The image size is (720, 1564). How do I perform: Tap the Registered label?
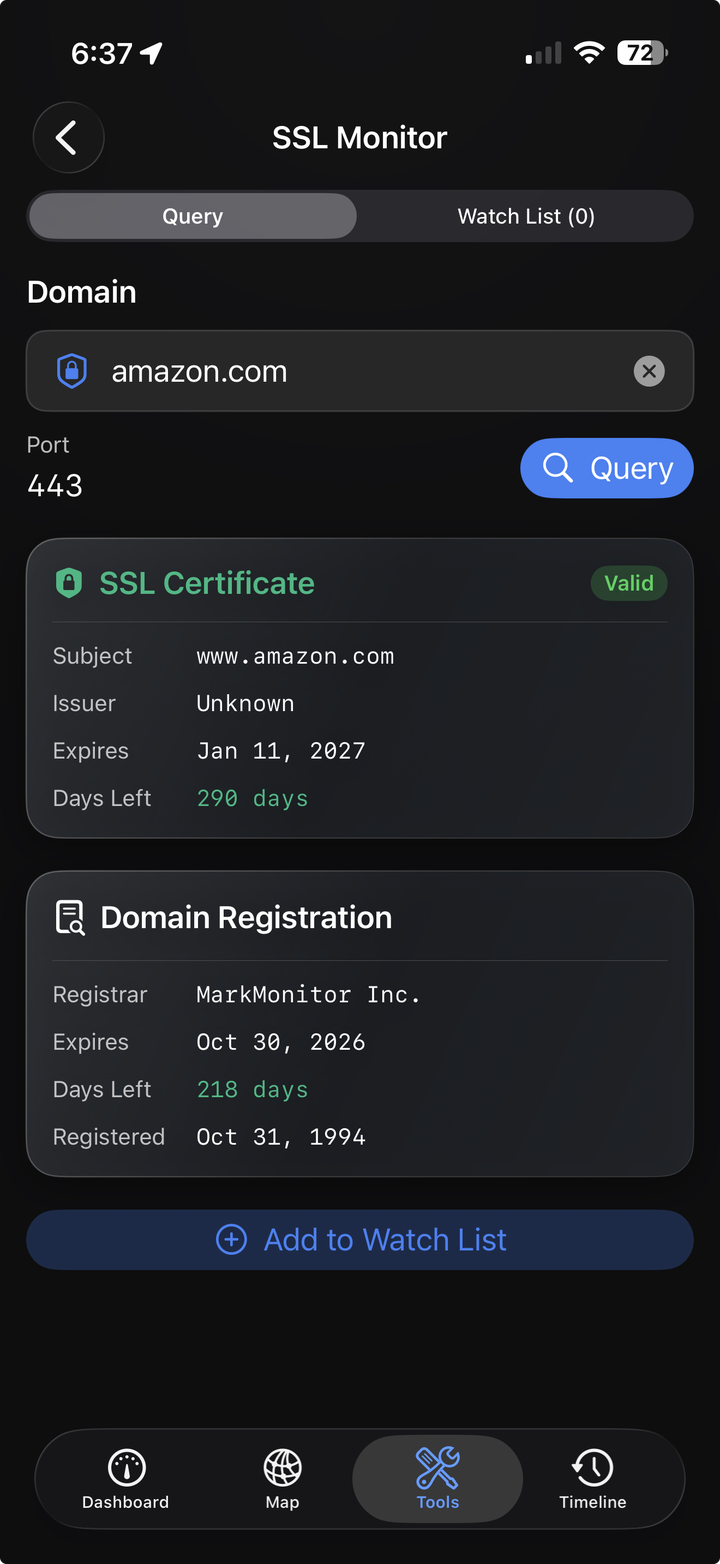(x=109, y=1137)
